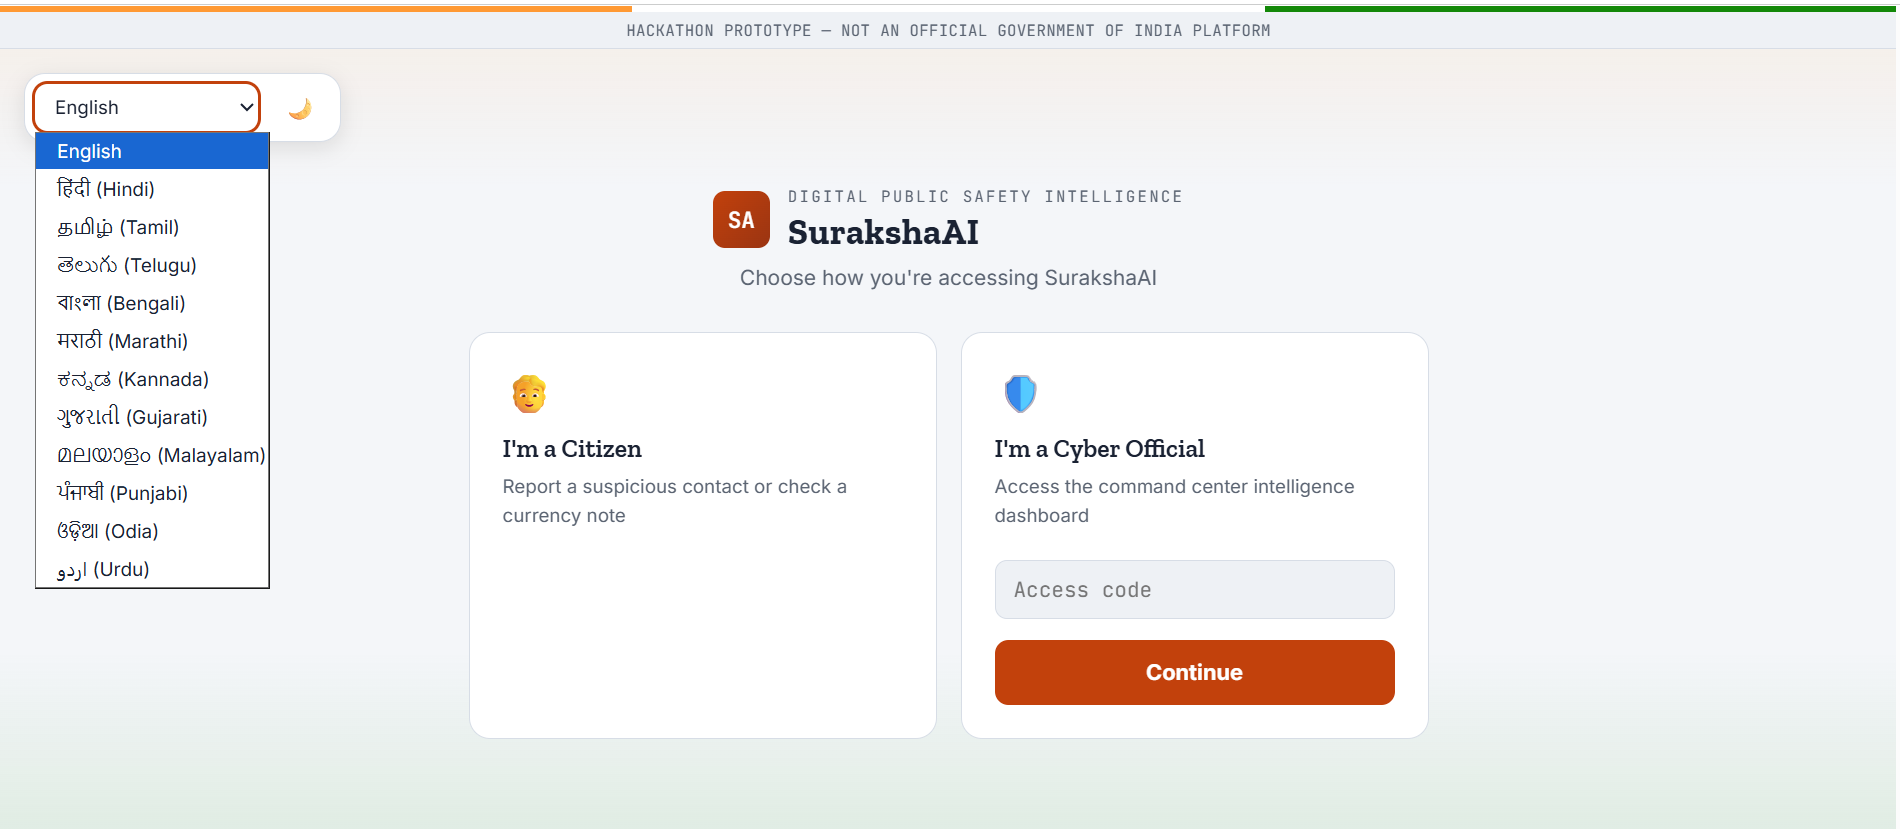1900x829 pixels.
Task: Choose Urdu at the list bottom
Action: coord(152,569)
